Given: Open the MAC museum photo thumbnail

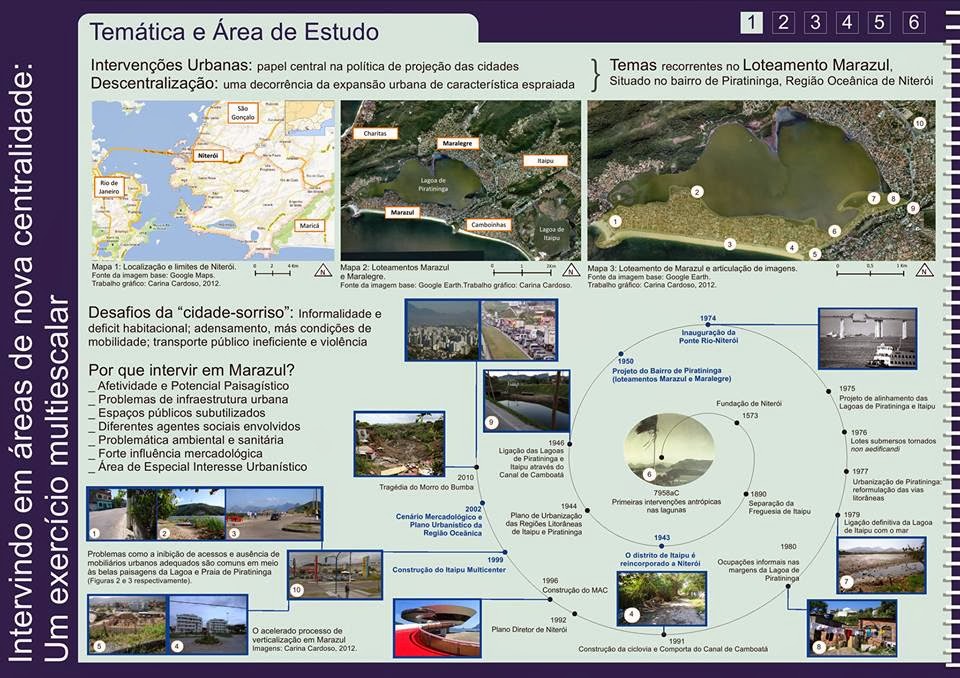Looking at the screenshot, I should click(x=437, y=628).
